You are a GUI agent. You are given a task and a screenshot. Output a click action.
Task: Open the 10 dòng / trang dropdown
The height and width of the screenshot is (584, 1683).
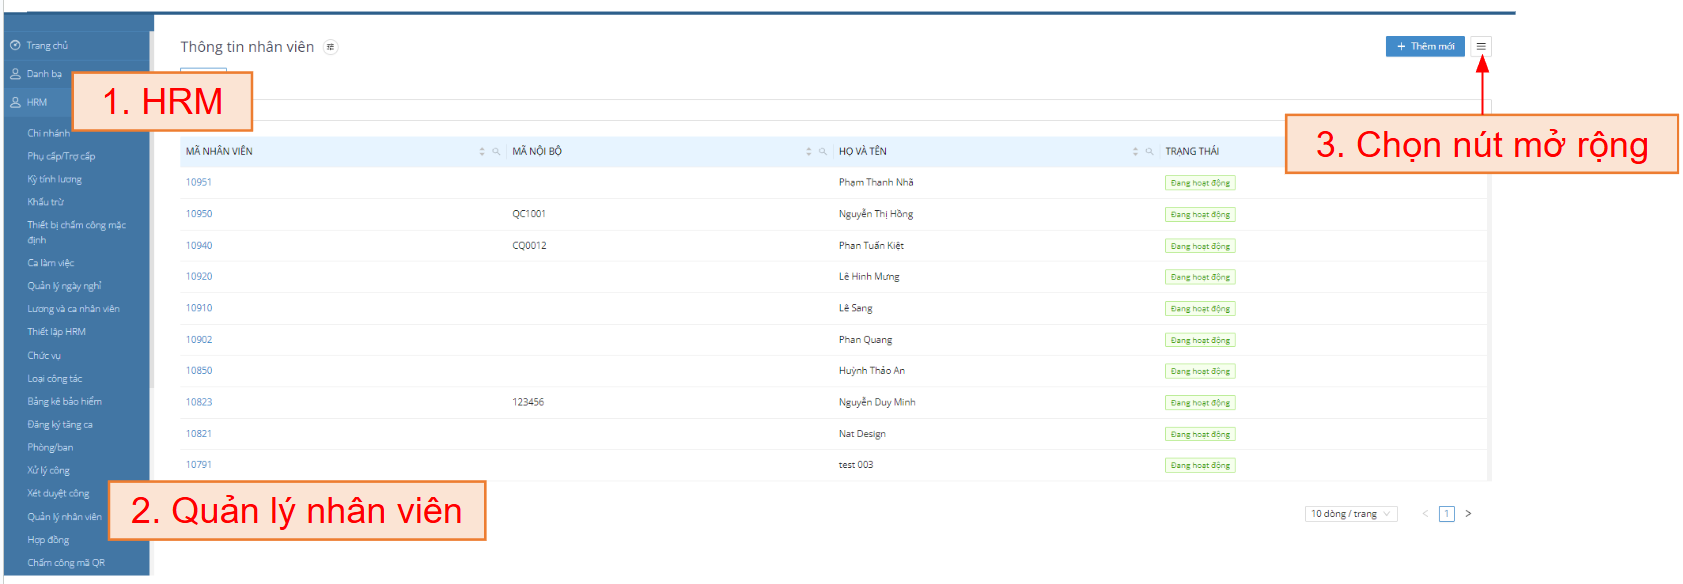pyautogui.click(x=1350, y=514)
